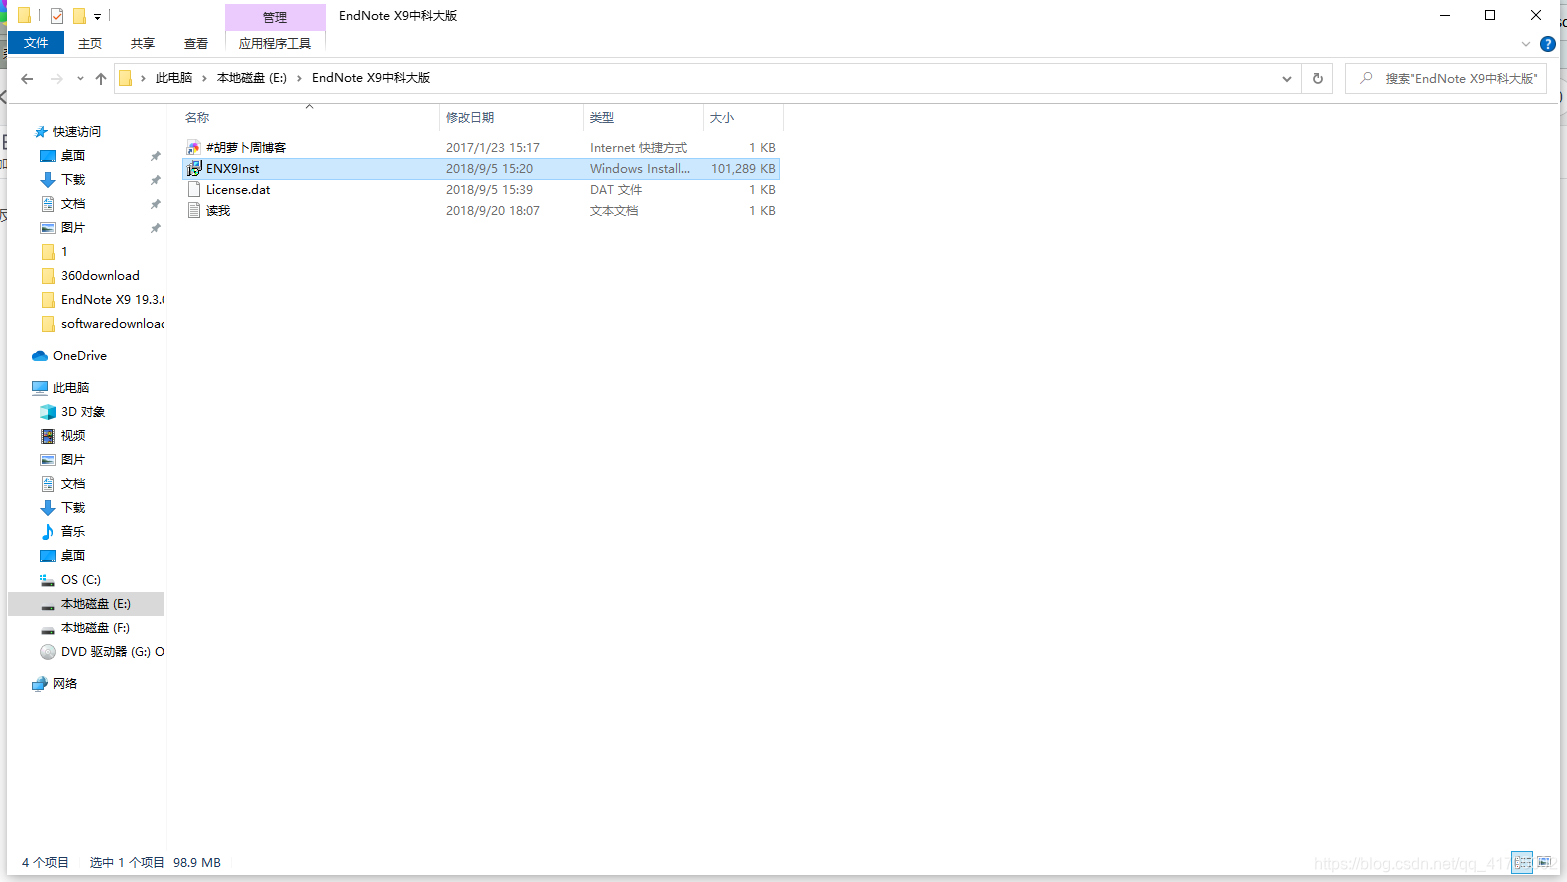
Task: Open 文件 menu tab
Action: (x=36, y=43)
